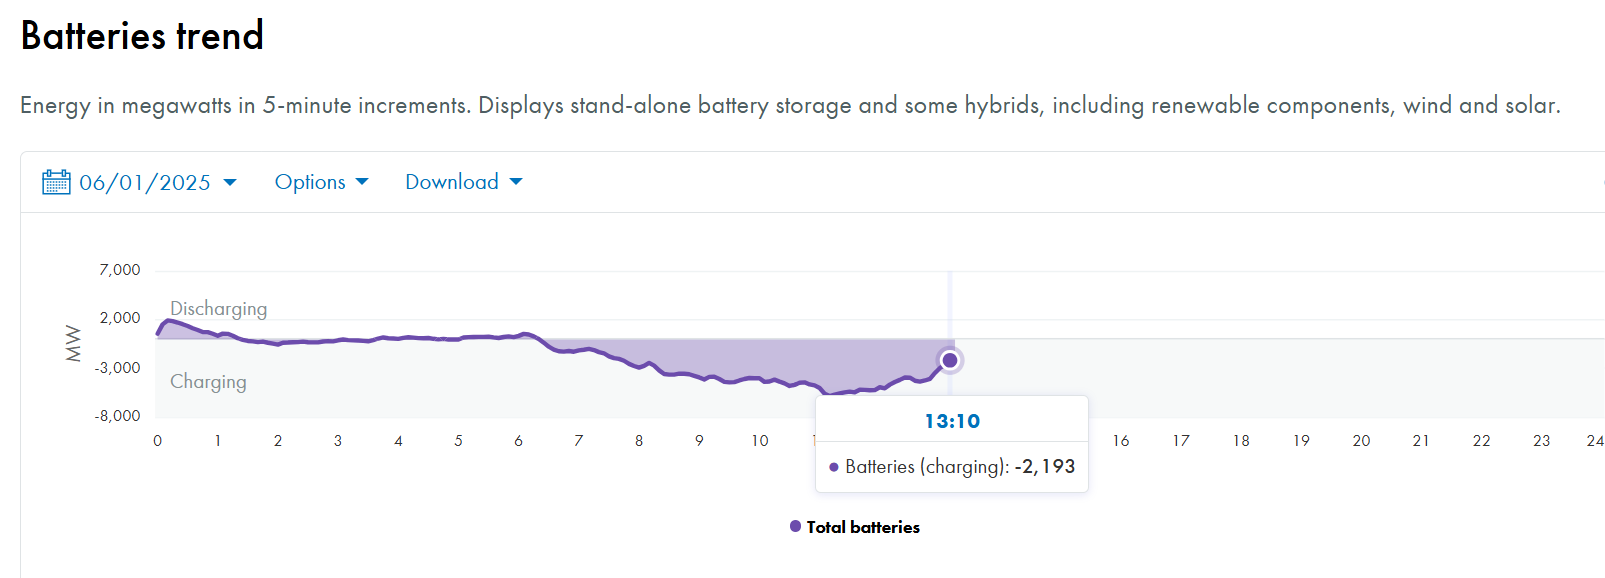
Task: Click the 7,000 y-axis label
Action: [120, 270]
